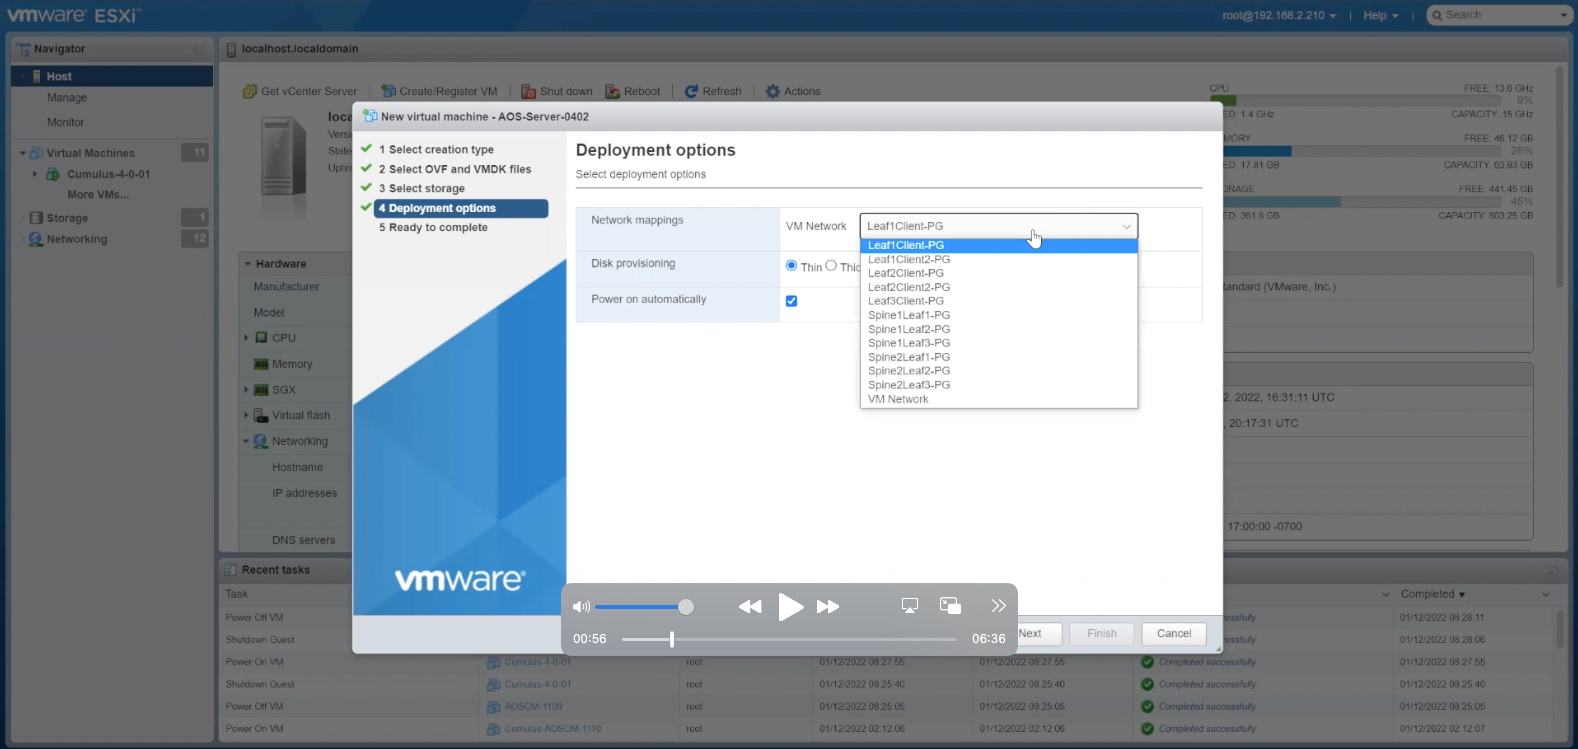Click Create/Register VM toolbar button
1578x749 pixels.
tap(439, 91)
